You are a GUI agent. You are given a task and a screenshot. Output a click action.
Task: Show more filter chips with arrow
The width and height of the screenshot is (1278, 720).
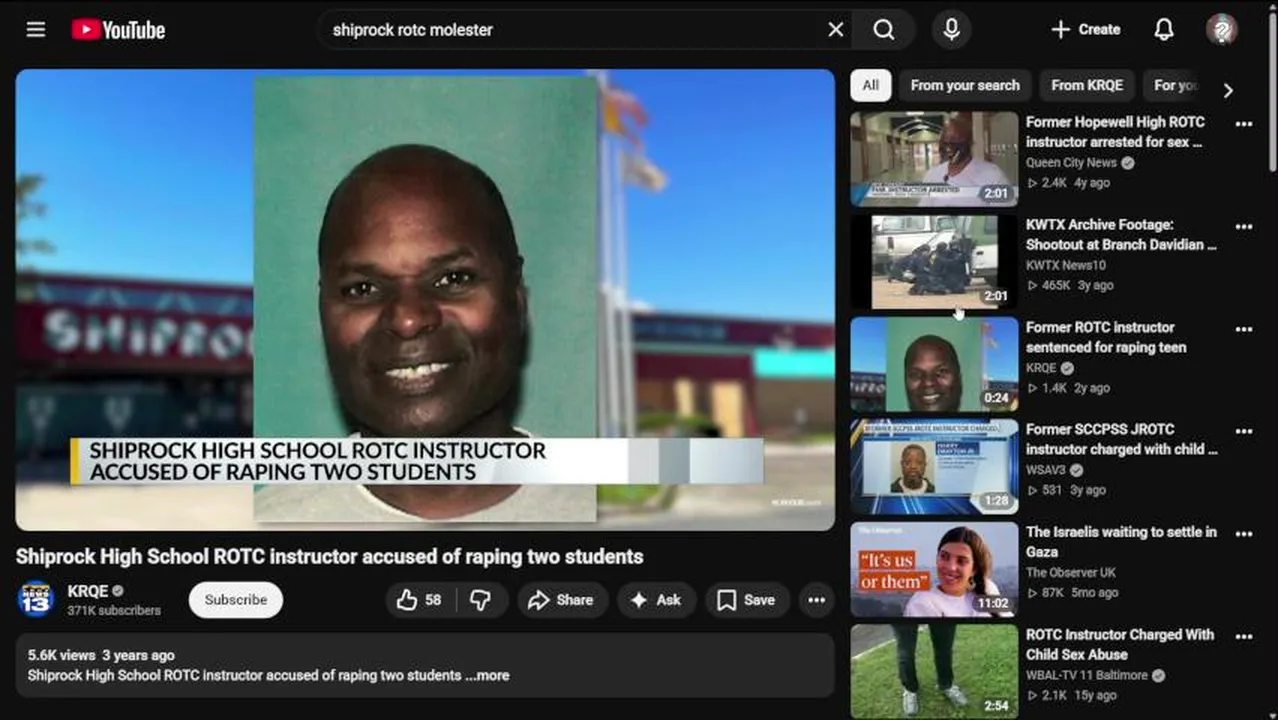point(1228,90)
